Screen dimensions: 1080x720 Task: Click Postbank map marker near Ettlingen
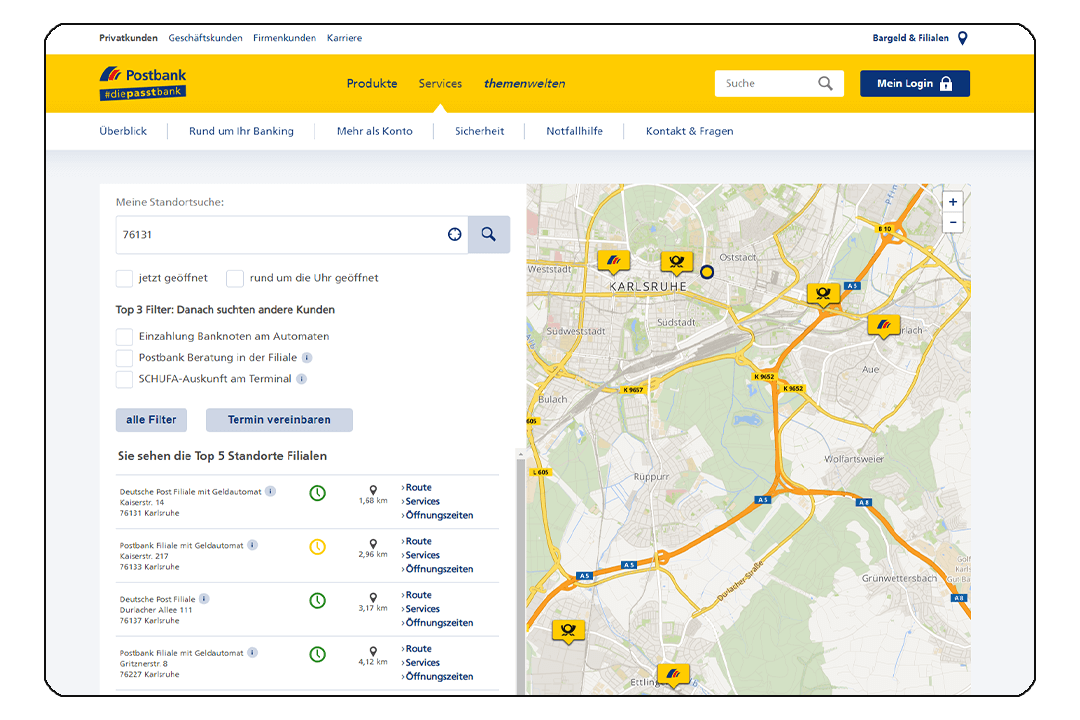[674, 675]
